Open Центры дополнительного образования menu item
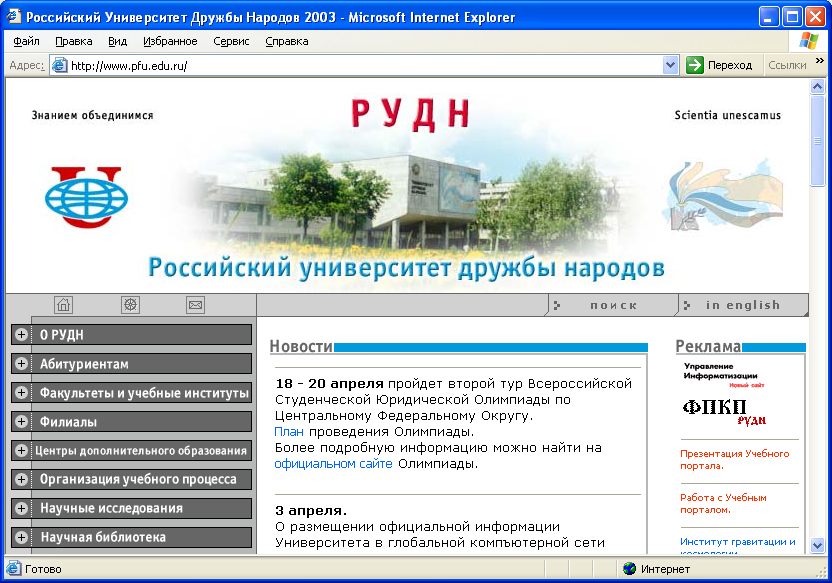832x583 pixels. coord(141,450)
